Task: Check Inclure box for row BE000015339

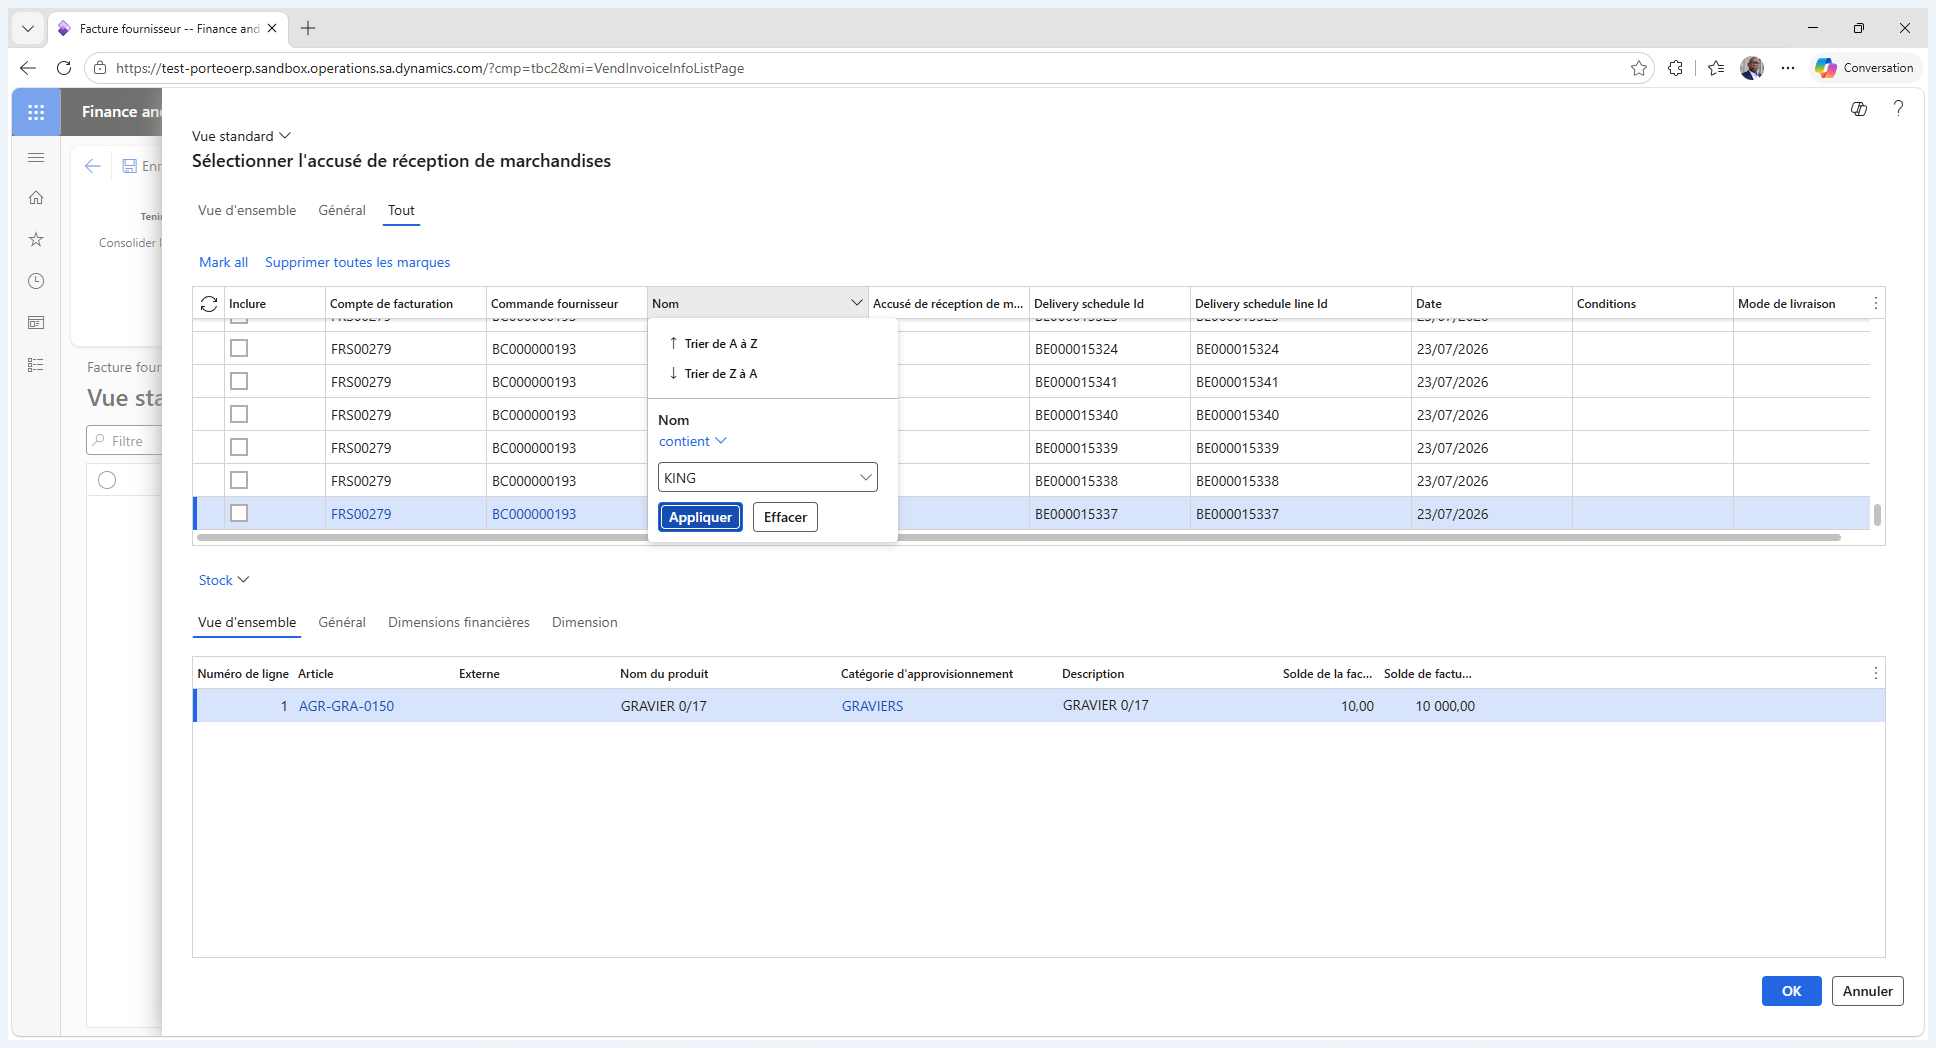Action: tap(239, 447)
